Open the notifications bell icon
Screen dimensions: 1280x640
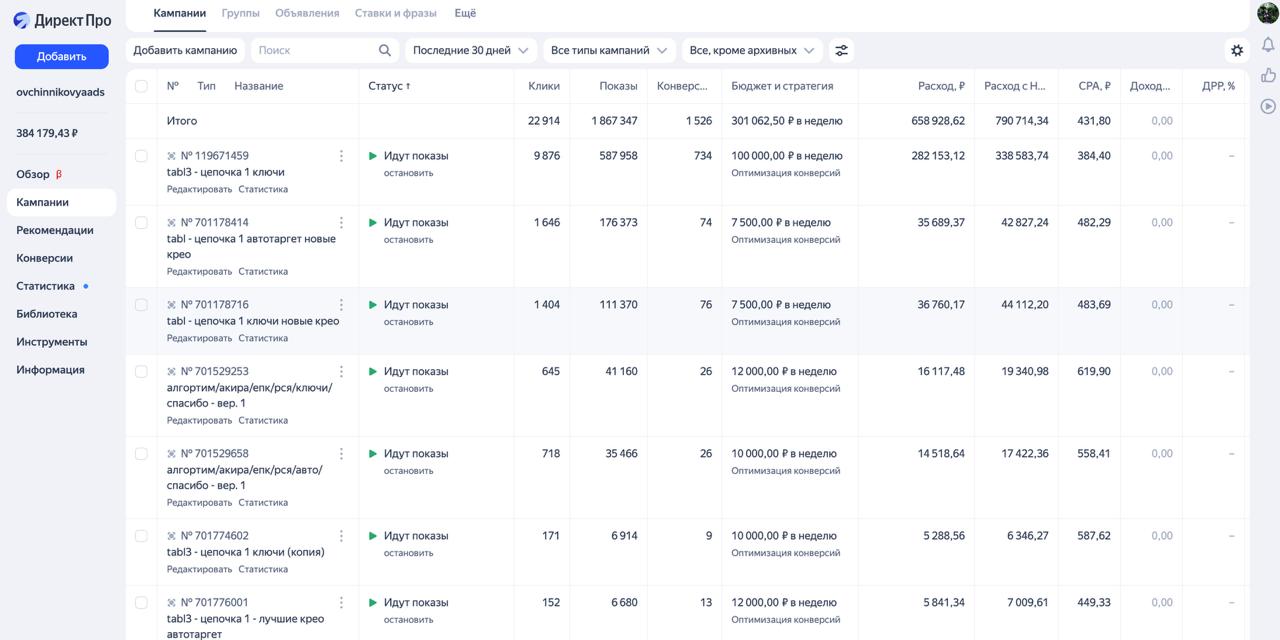1268,45
